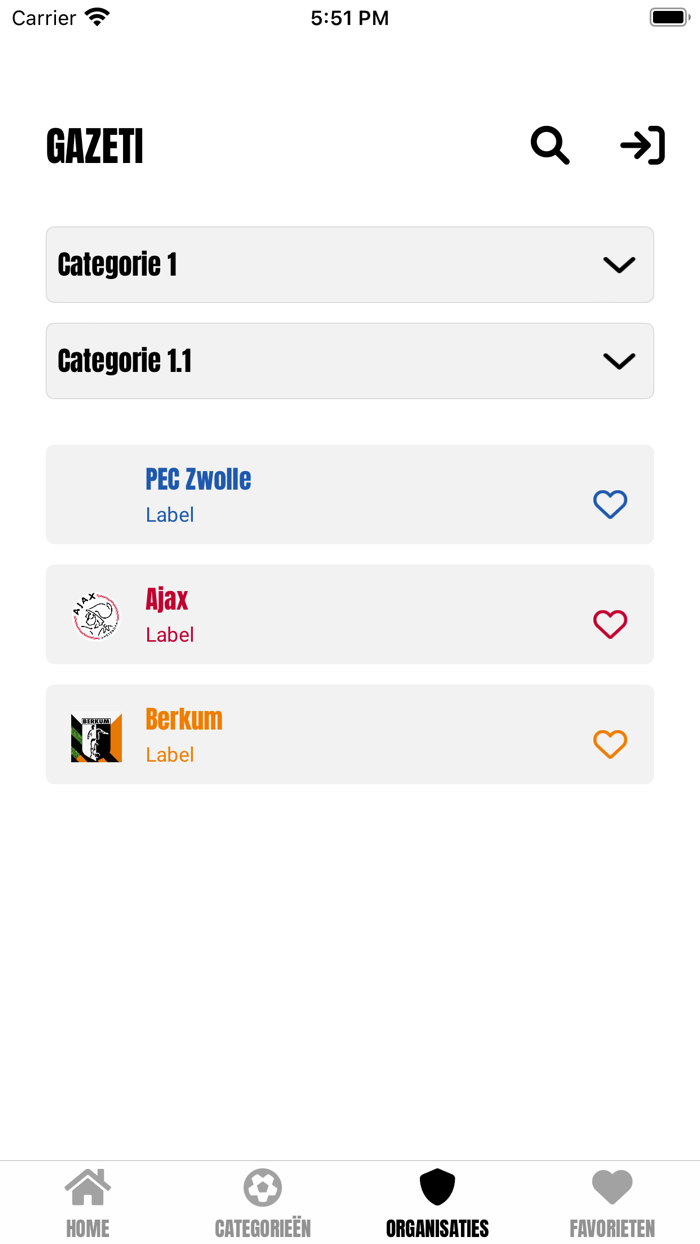Click the Ajax club logo

(96, 615)
